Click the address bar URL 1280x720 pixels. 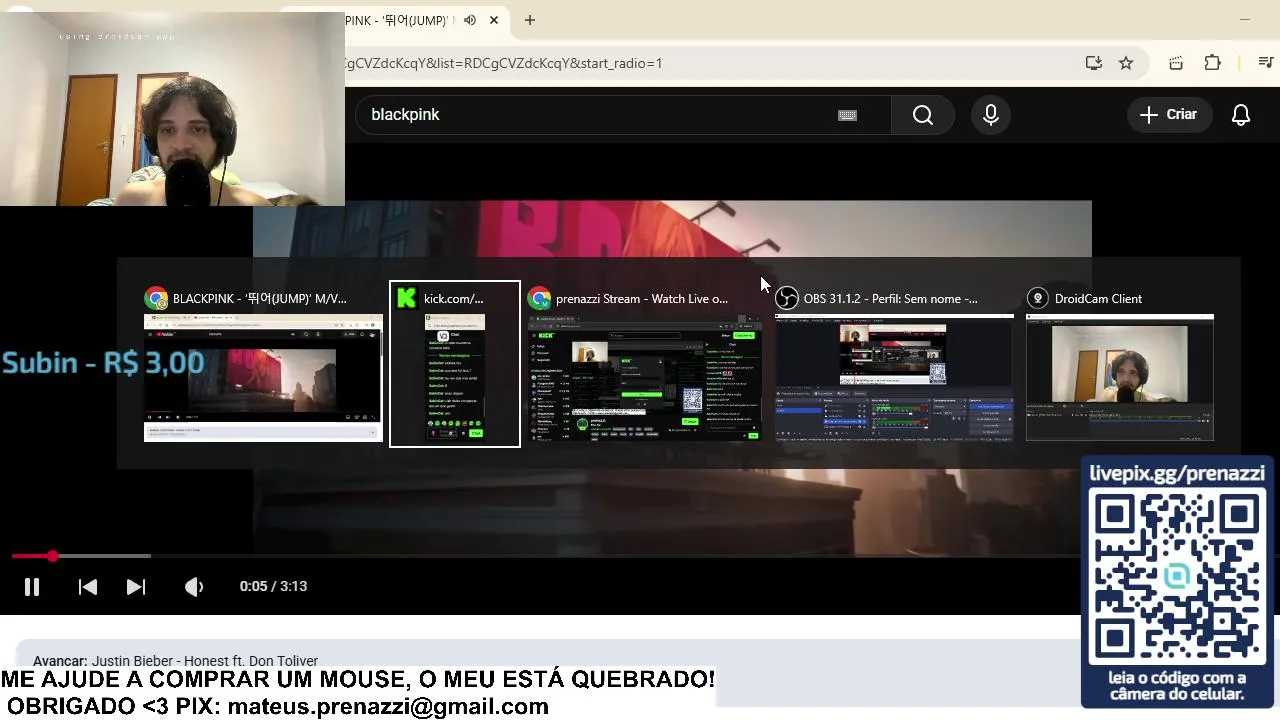(x=503, y=63)
